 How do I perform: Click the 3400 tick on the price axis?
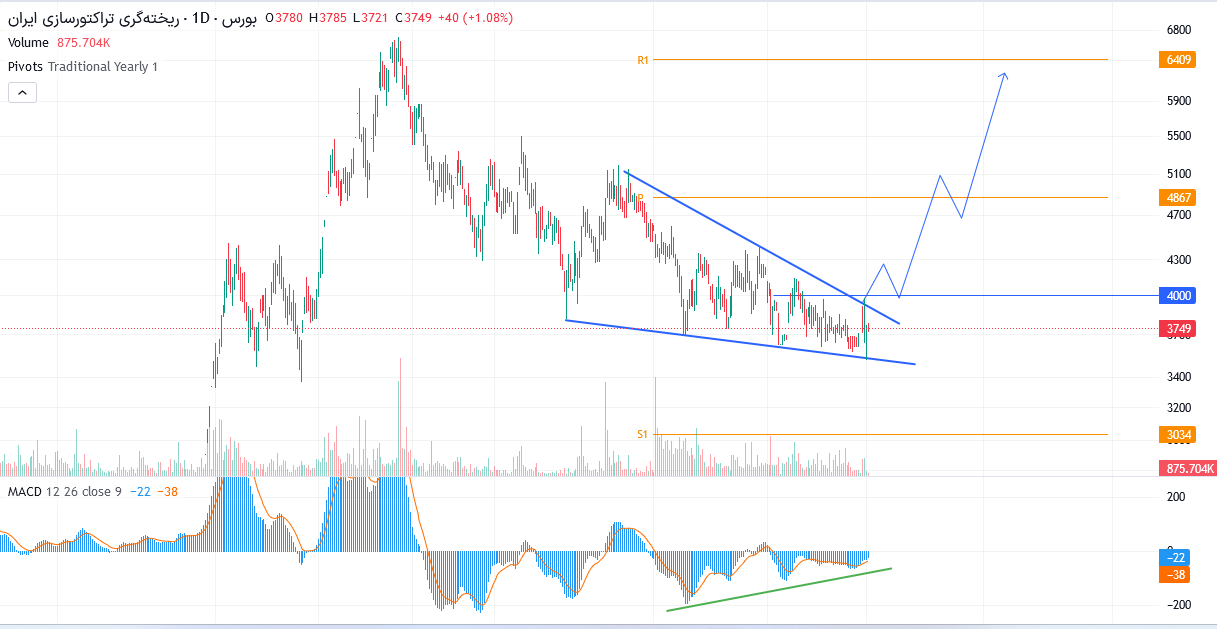(1179, 377)
